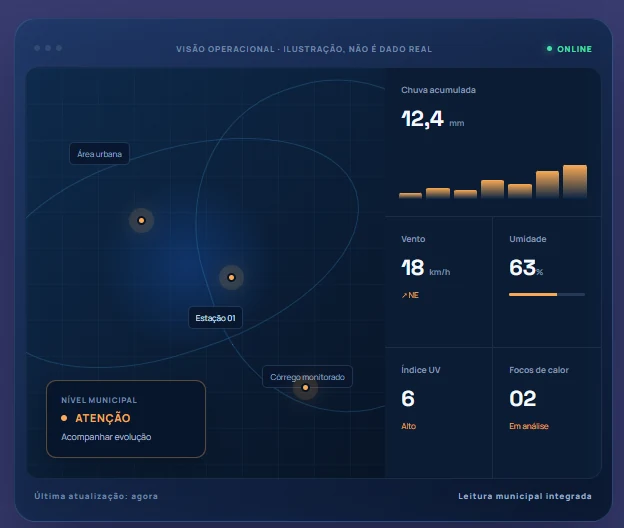Select the Estação 01 map label
Image resolution: width=624 pixels, height=528 pixels.
click(x=215, y=318)
